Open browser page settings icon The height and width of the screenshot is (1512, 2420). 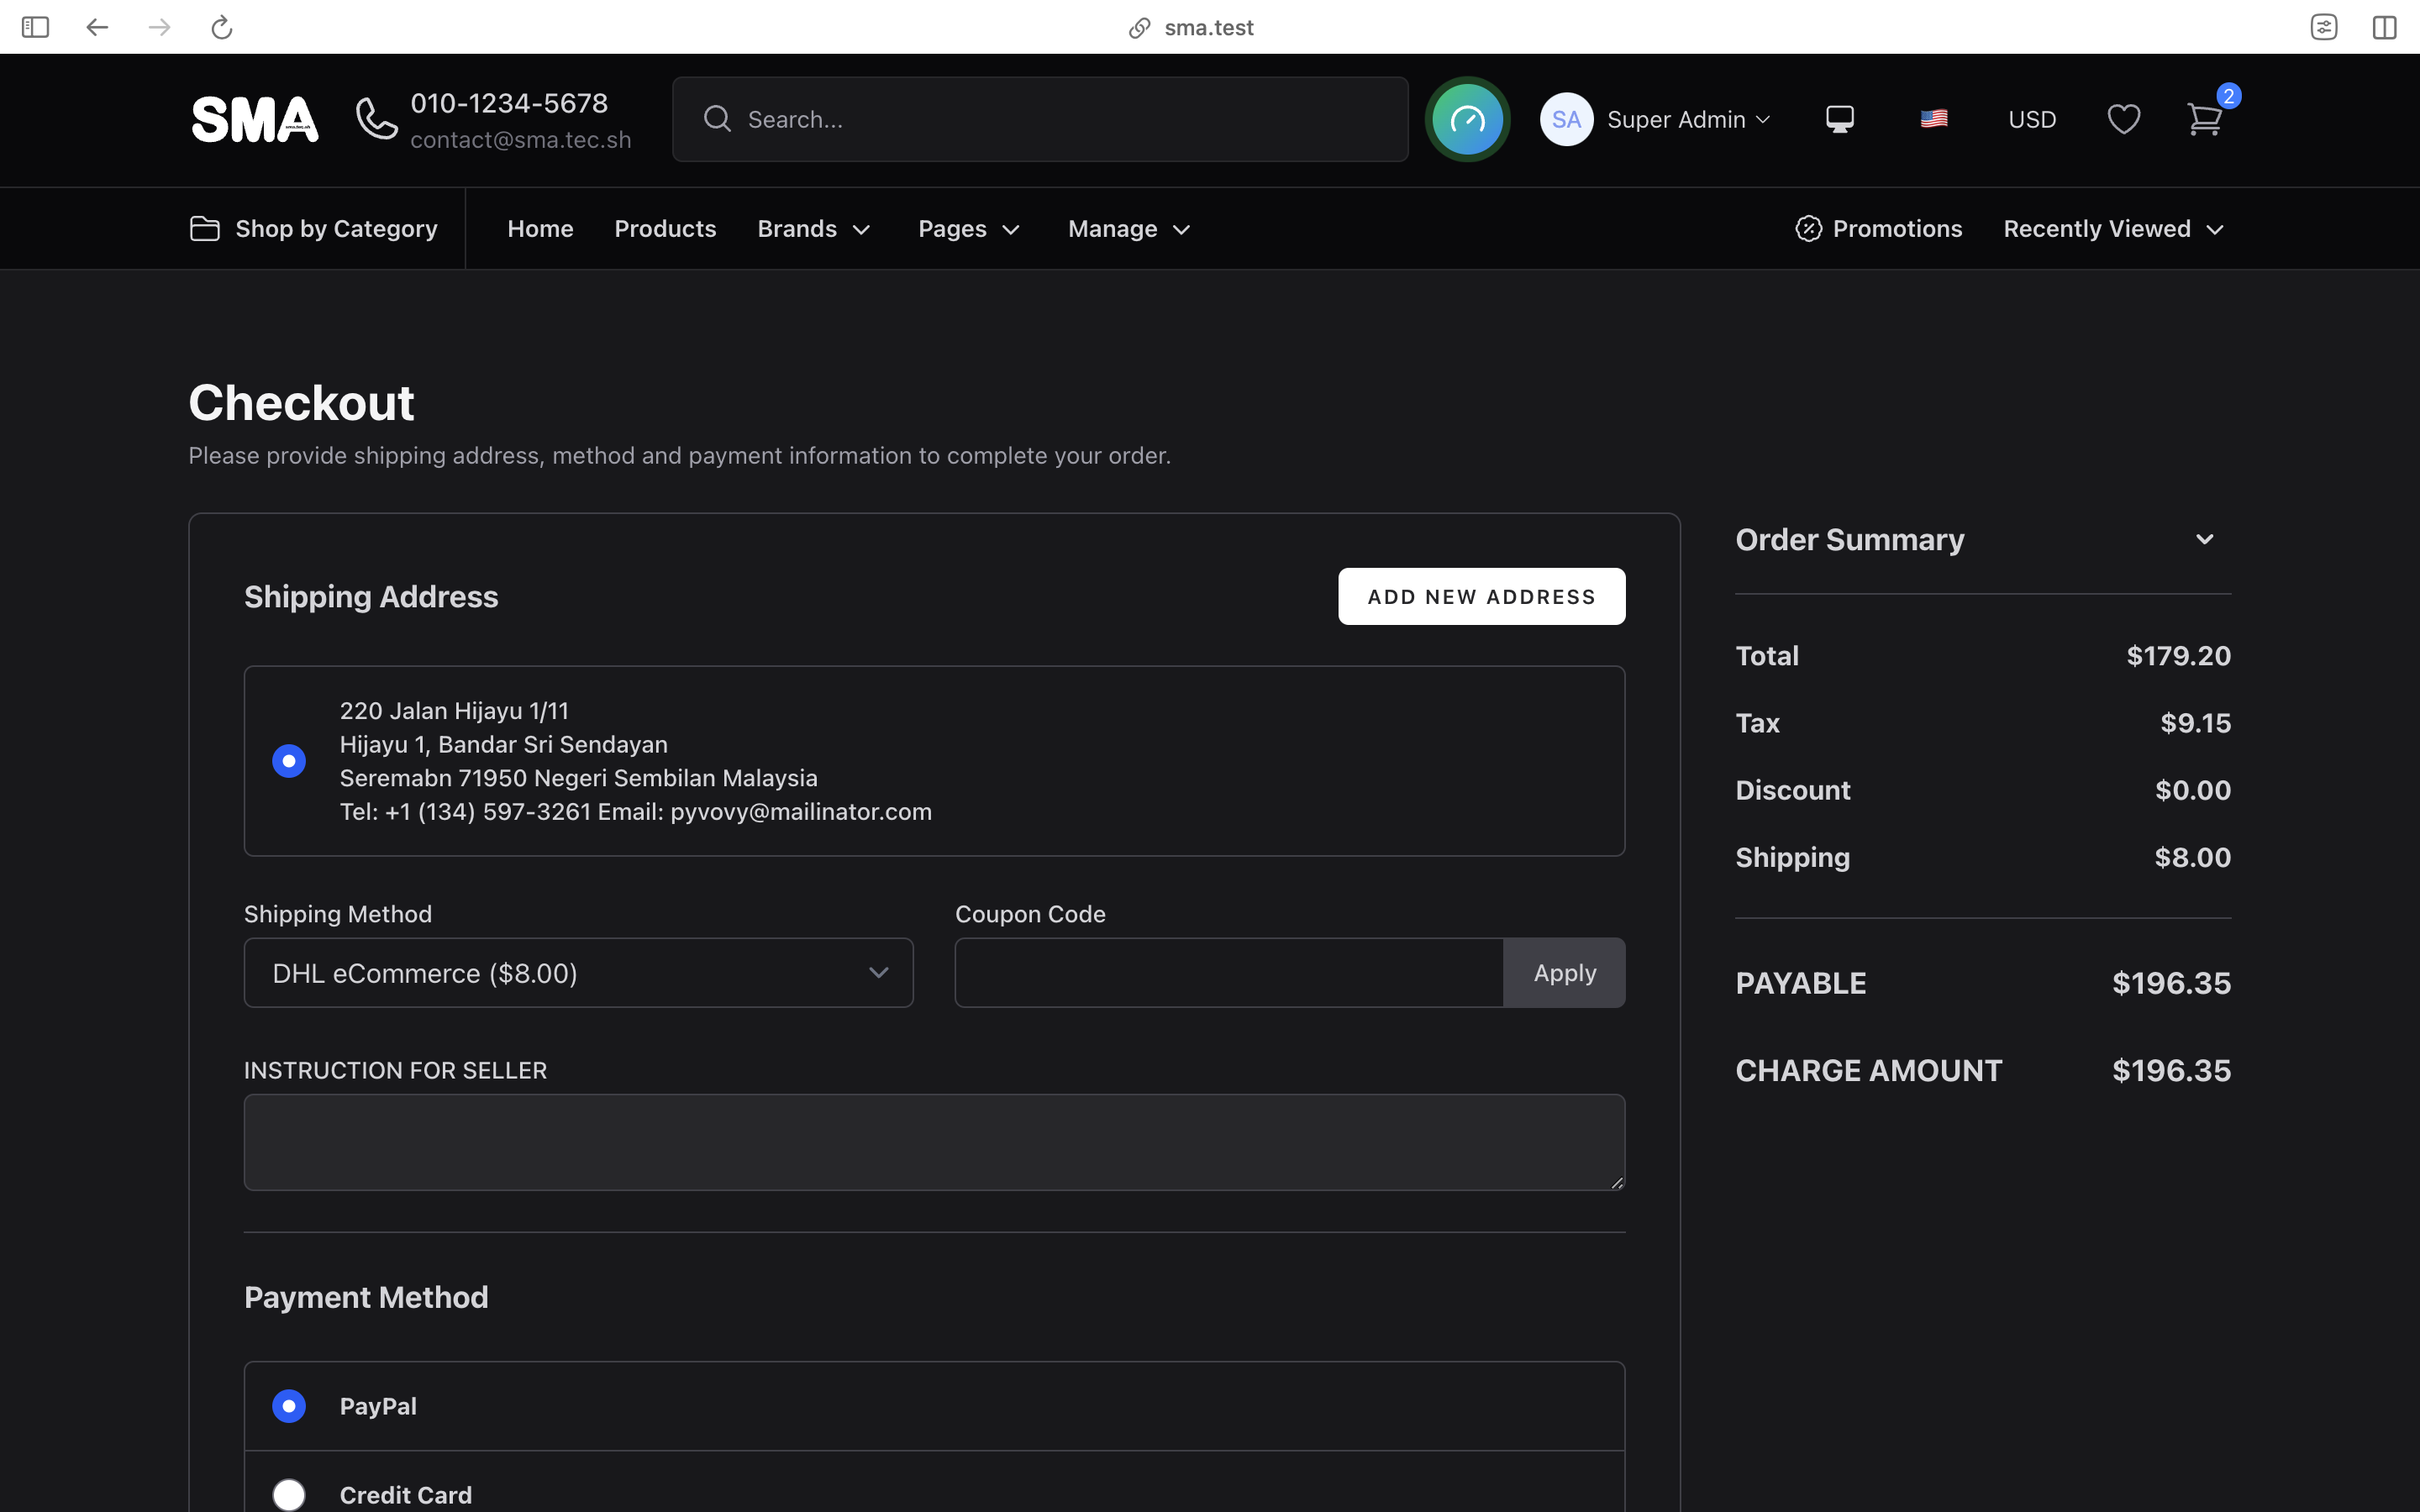click(x=2324, y=27)
